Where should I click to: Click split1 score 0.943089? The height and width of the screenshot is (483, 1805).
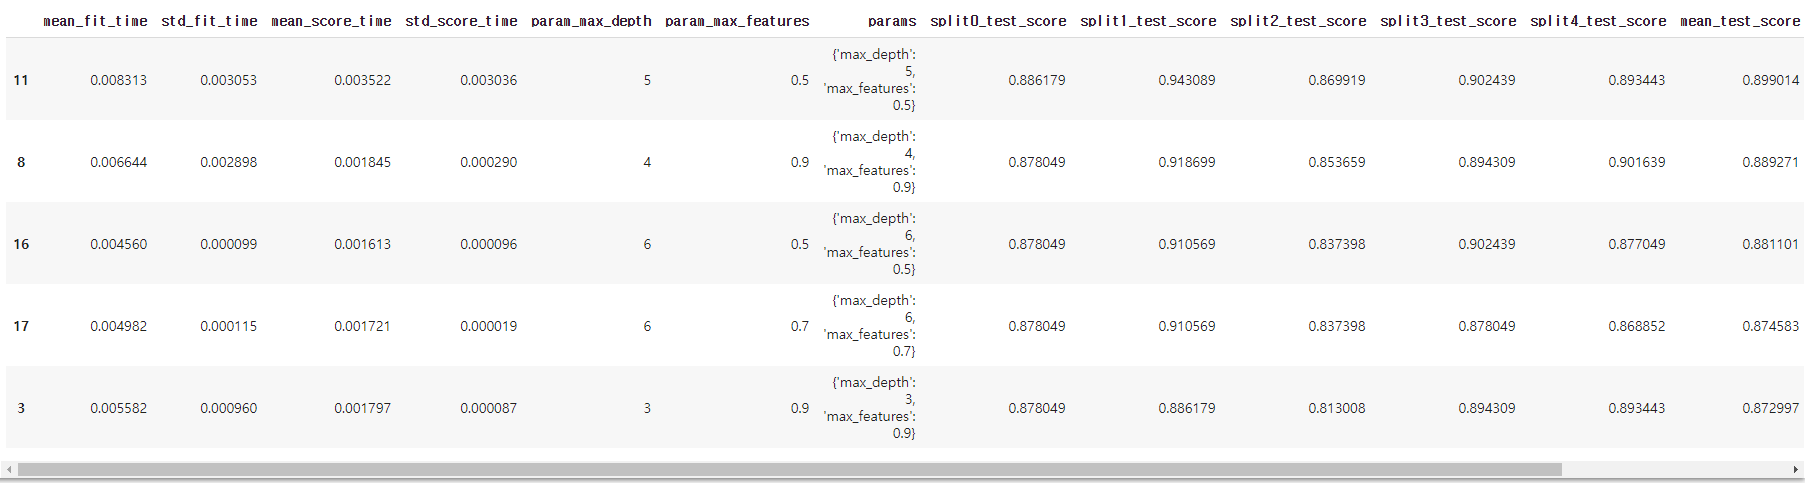[x=1187, y=80]
